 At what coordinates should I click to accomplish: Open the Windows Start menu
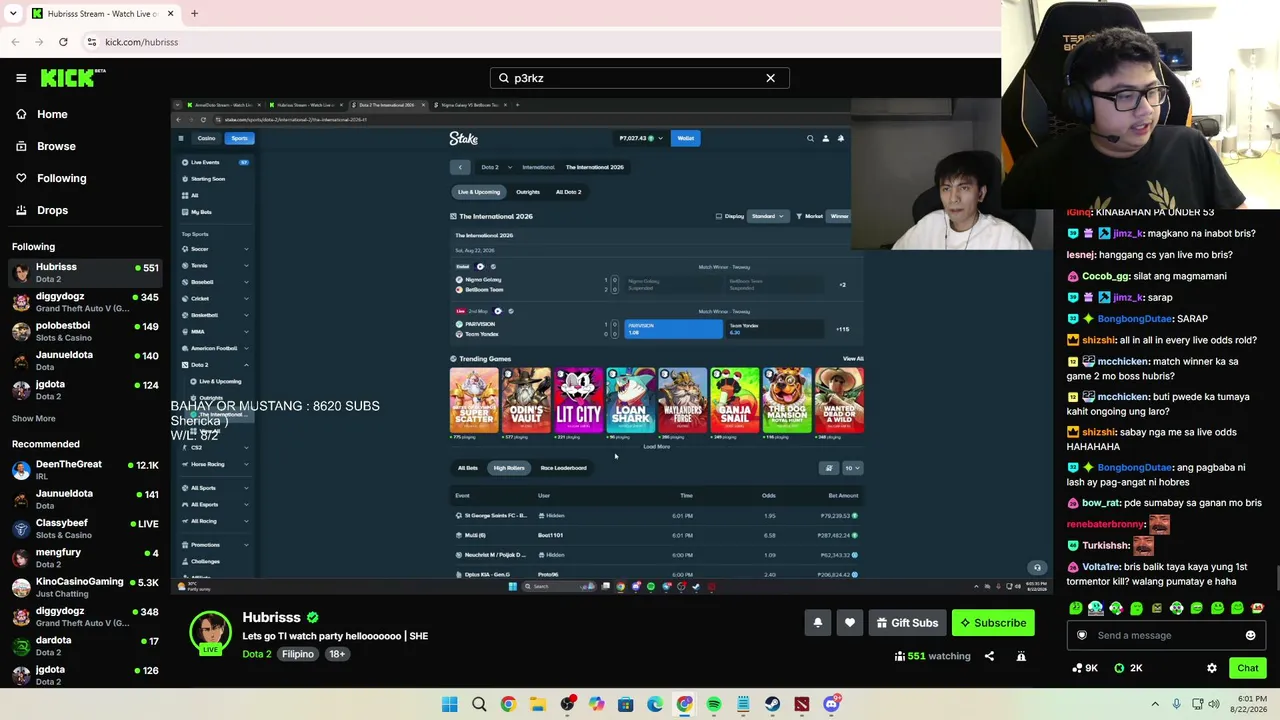450,705
